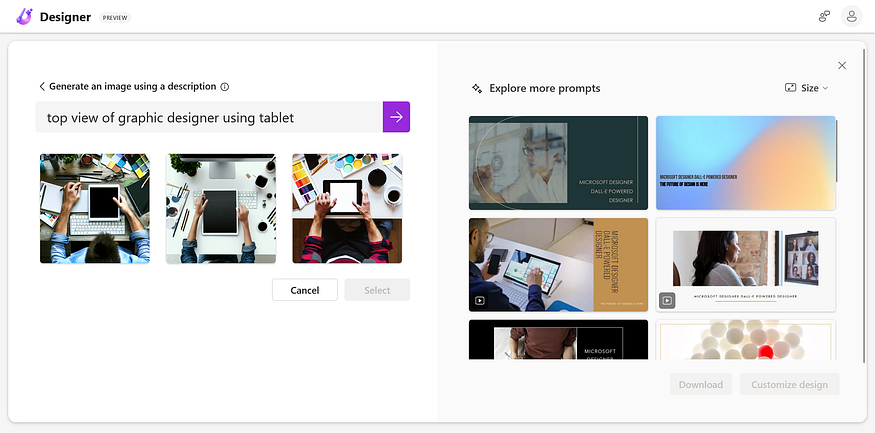This screenshot has height=433, width=875.
Task: Open the user account profile icon
Action: [x=852, y=17]
